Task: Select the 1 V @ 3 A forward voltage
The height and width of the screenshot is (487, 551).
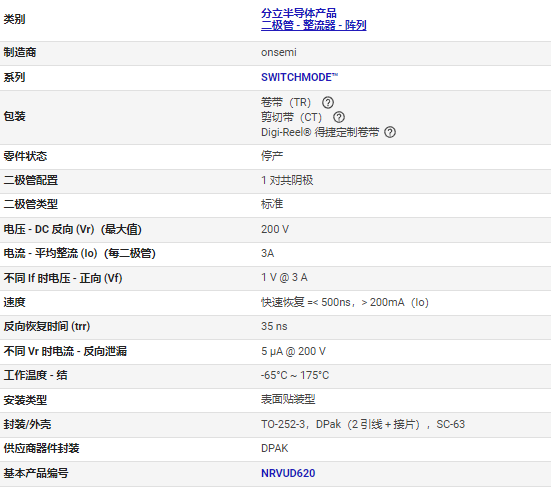Action: (x=284, y=277)
